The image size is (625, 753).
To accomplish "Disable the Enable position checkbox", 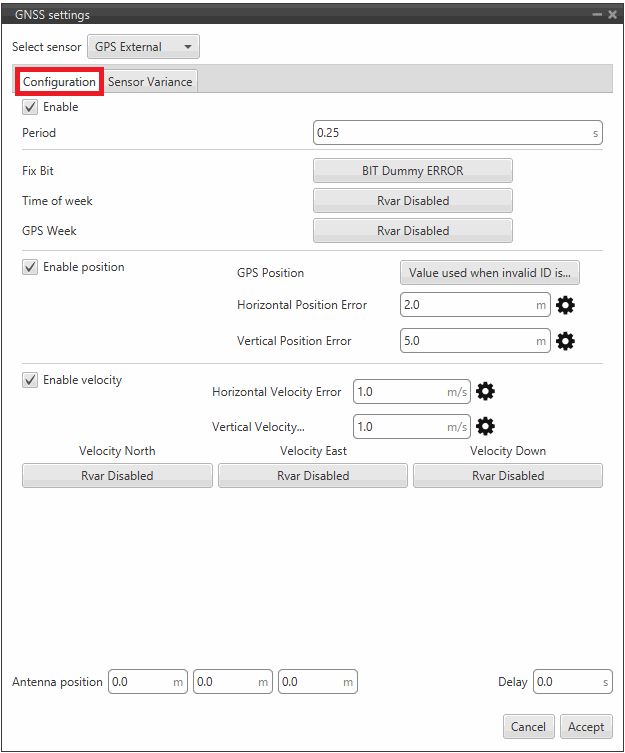I will 30,267.
